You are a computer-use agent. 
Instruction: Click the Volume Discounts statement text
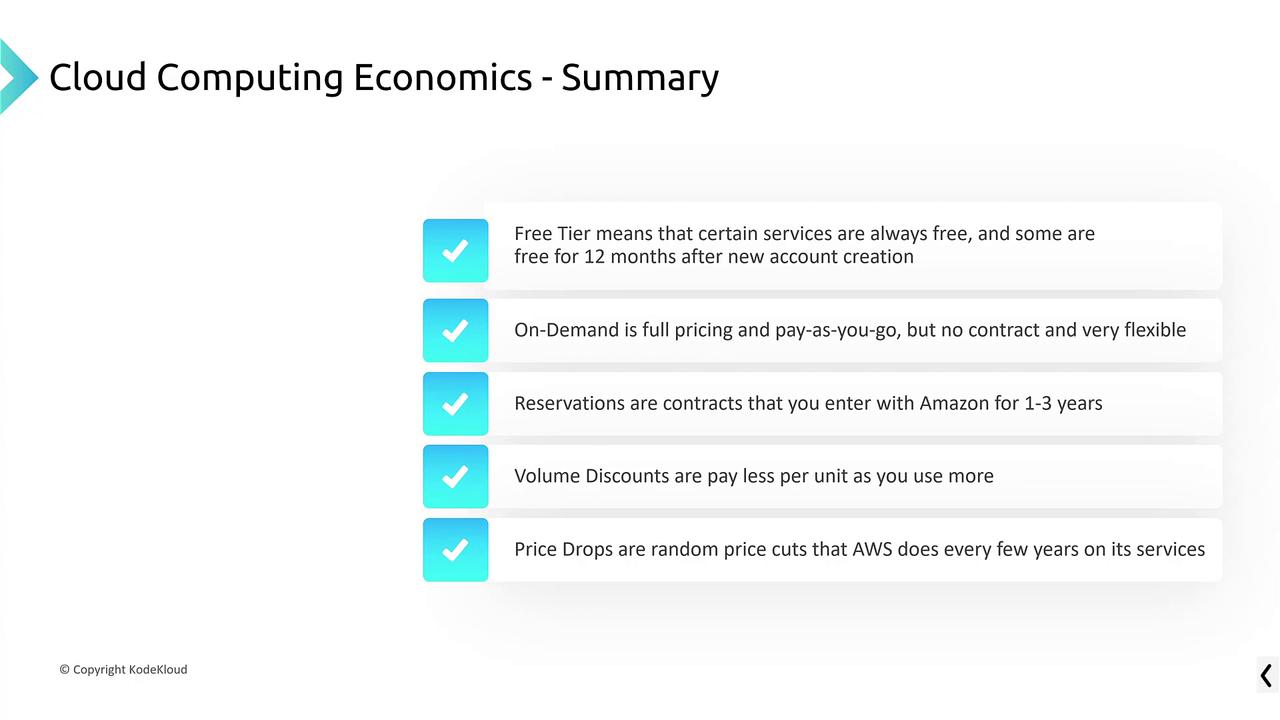pyautogui.click(x=754, y=476)
